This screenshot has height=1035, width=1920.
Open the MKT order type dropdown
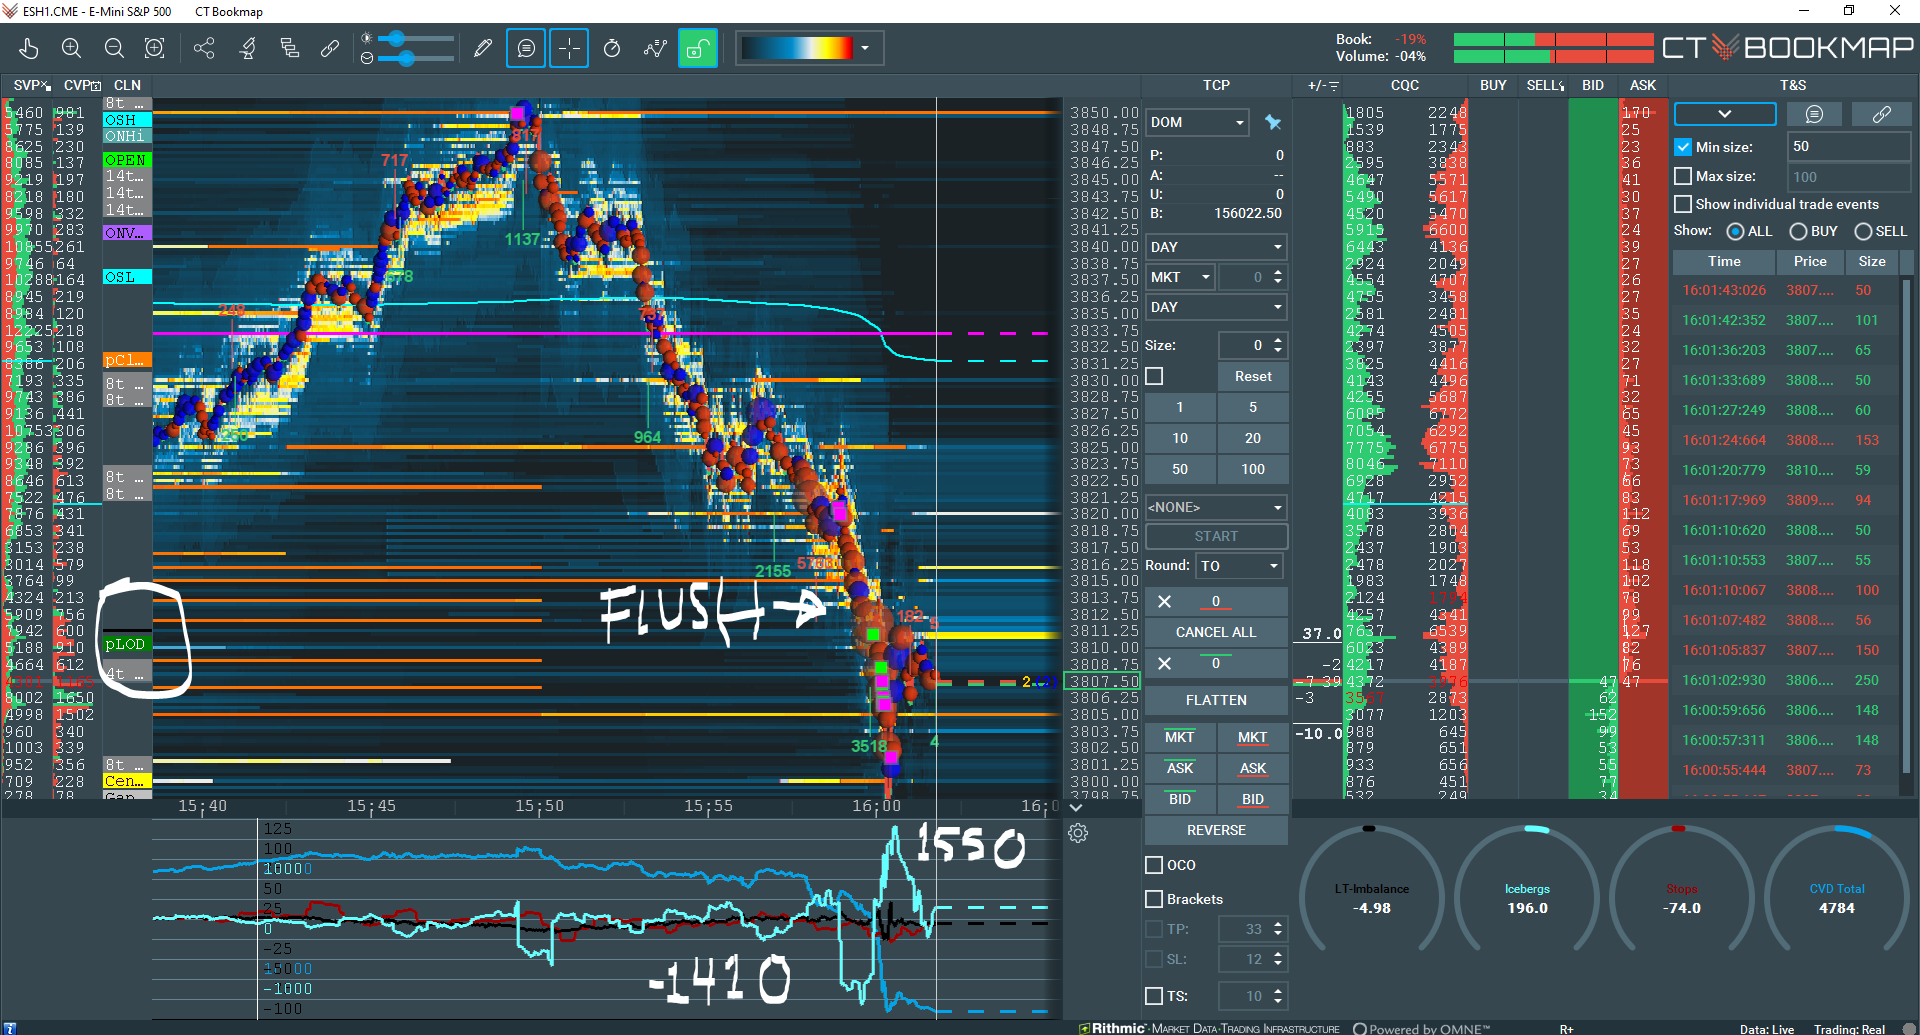(1180, 277)
